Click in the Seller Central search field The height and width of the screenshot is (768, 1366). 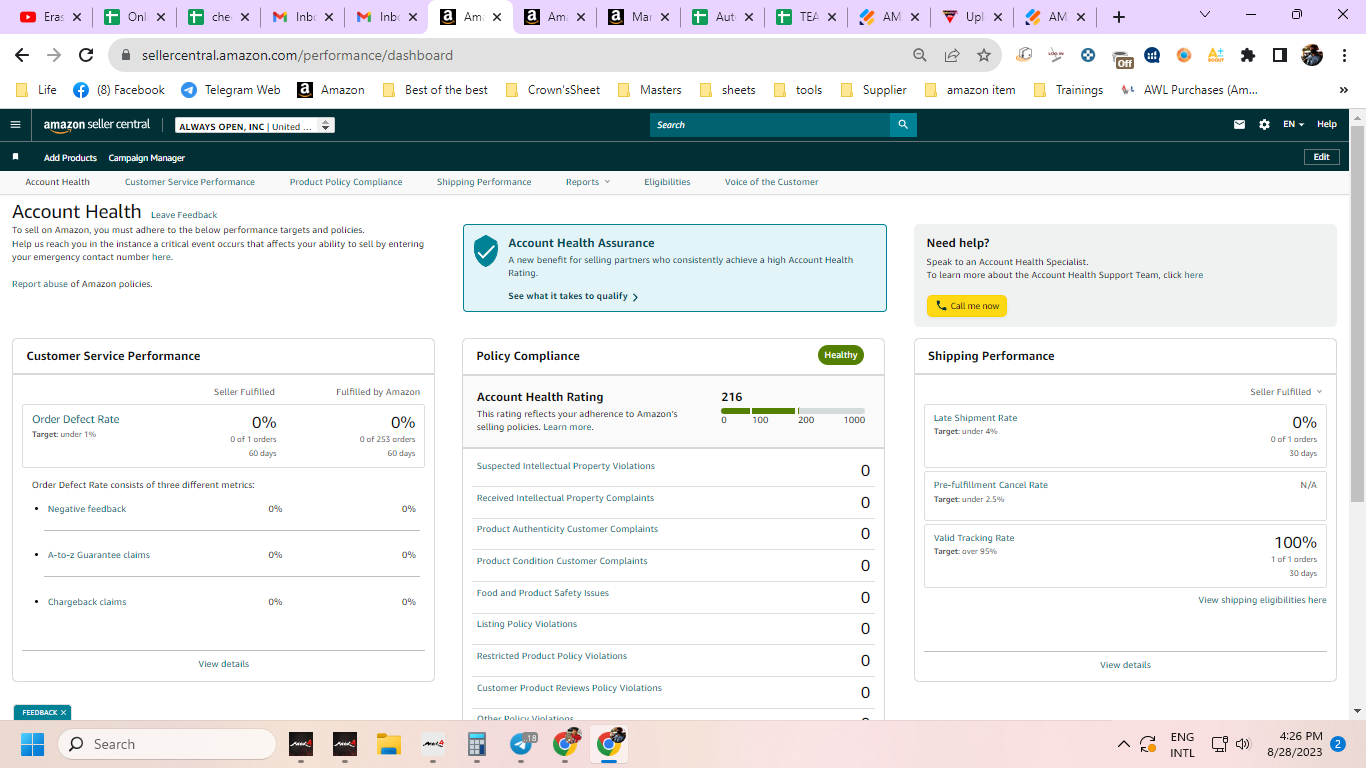tap(770, 125)
